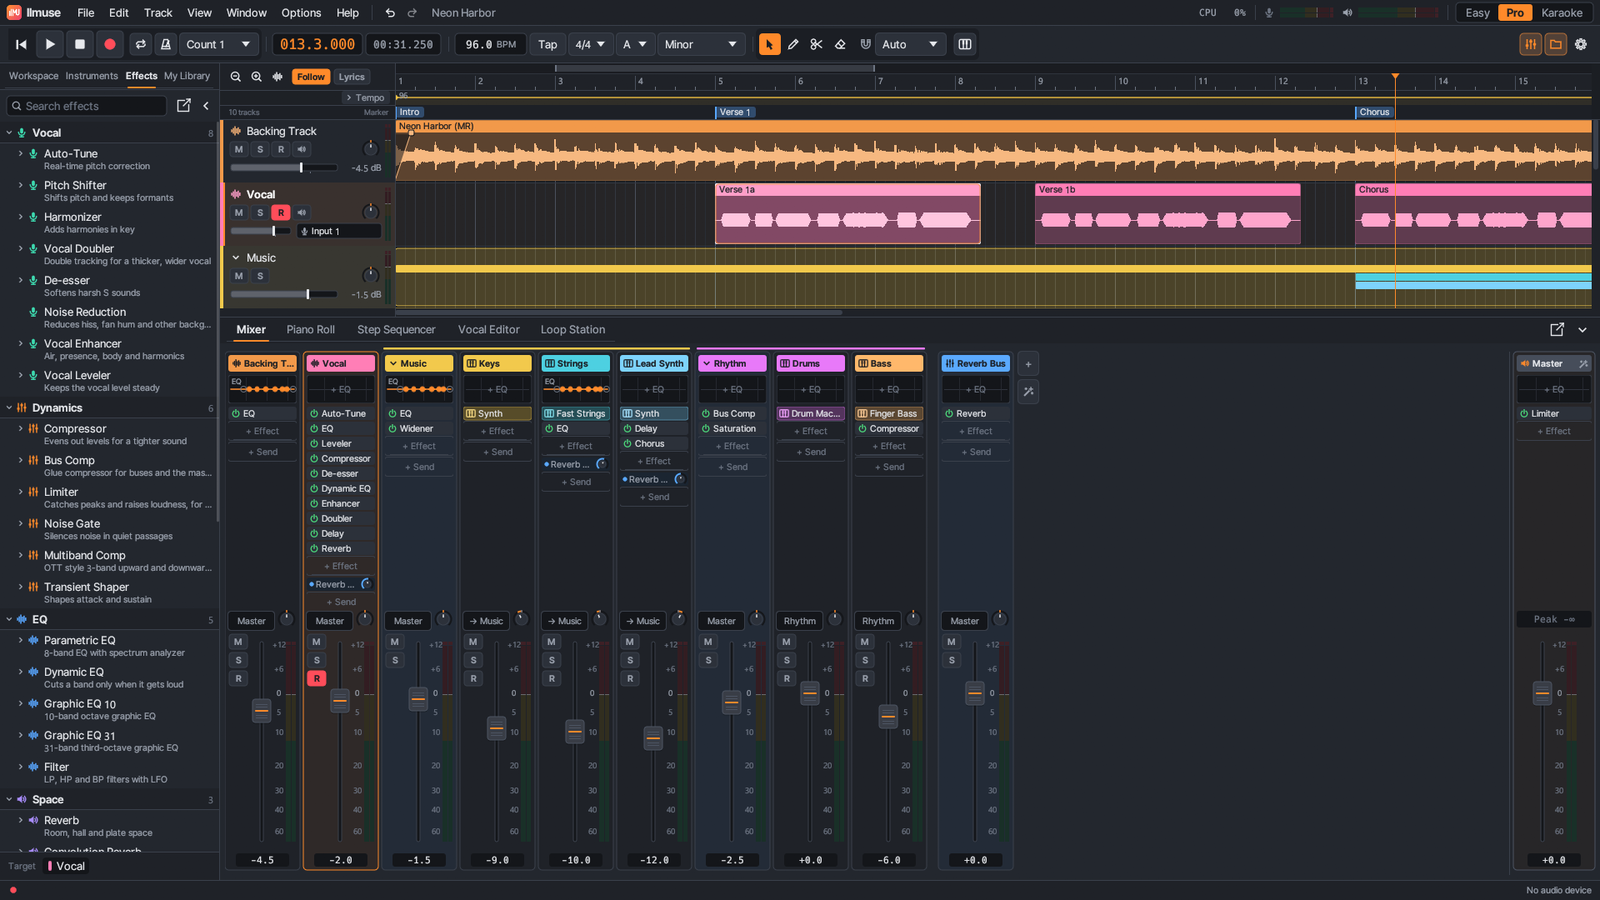Open the File menu
The image size is (1600, 900).
click(86, 13)
